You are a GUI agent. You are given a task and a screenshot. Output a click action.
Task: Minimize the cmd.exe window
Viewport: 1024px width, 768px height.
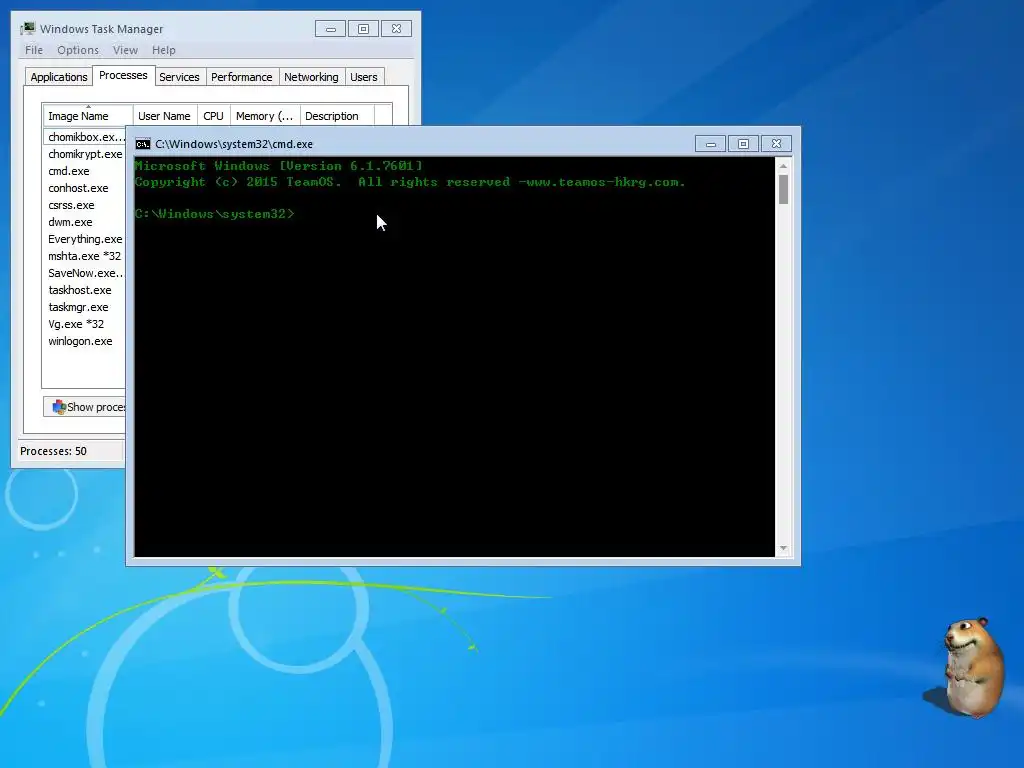(x=711, y=144)
